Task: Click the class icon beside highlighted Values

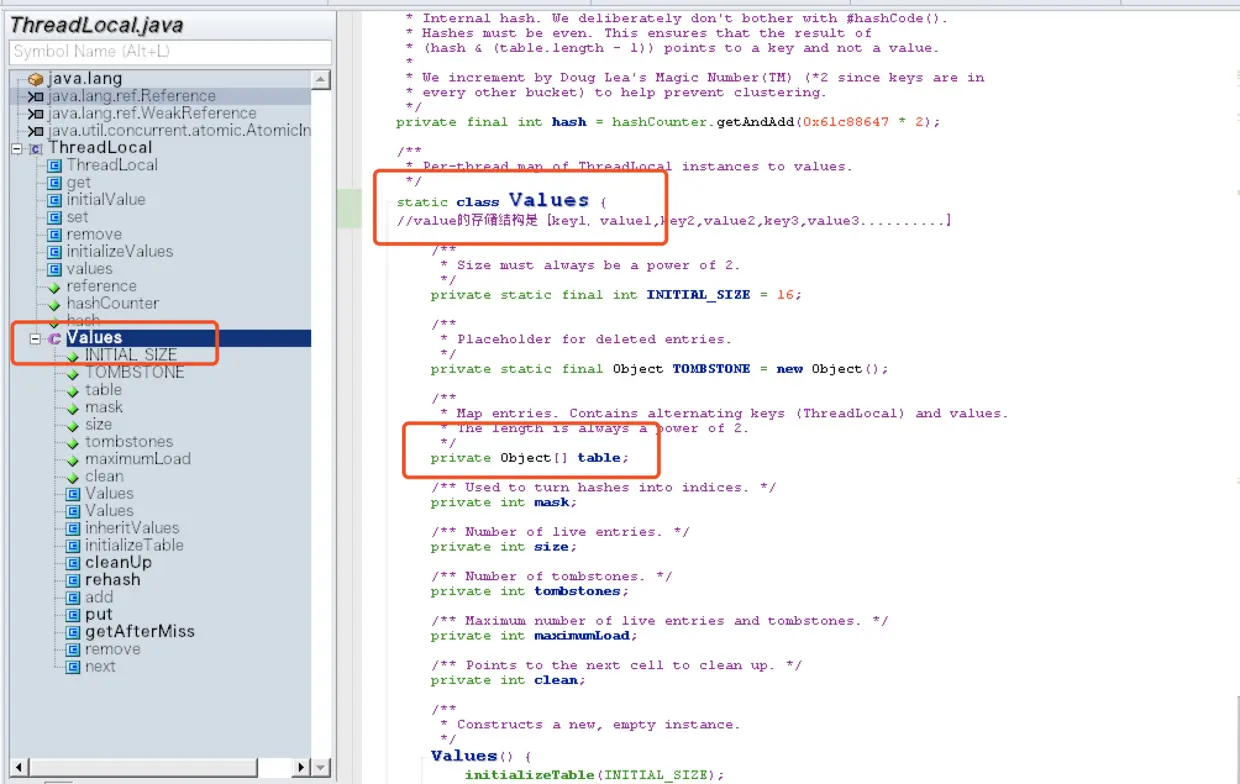Action: (54, 339)
